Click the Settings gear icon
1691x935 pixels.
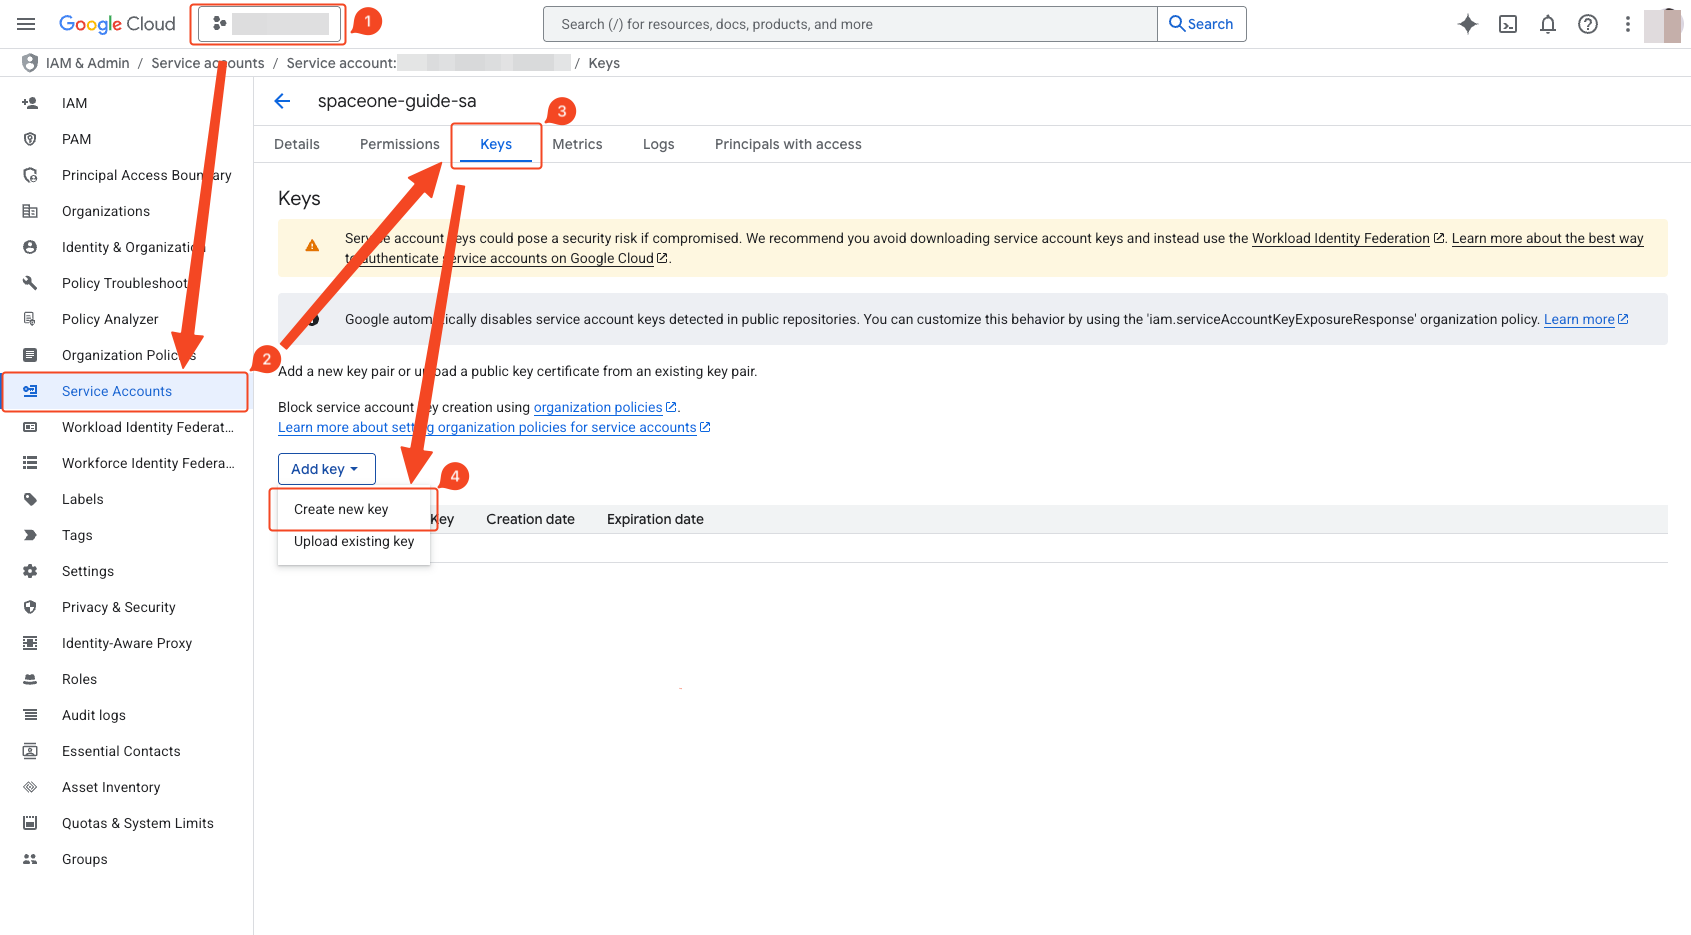pyautogui.click(x=30, y=571)
